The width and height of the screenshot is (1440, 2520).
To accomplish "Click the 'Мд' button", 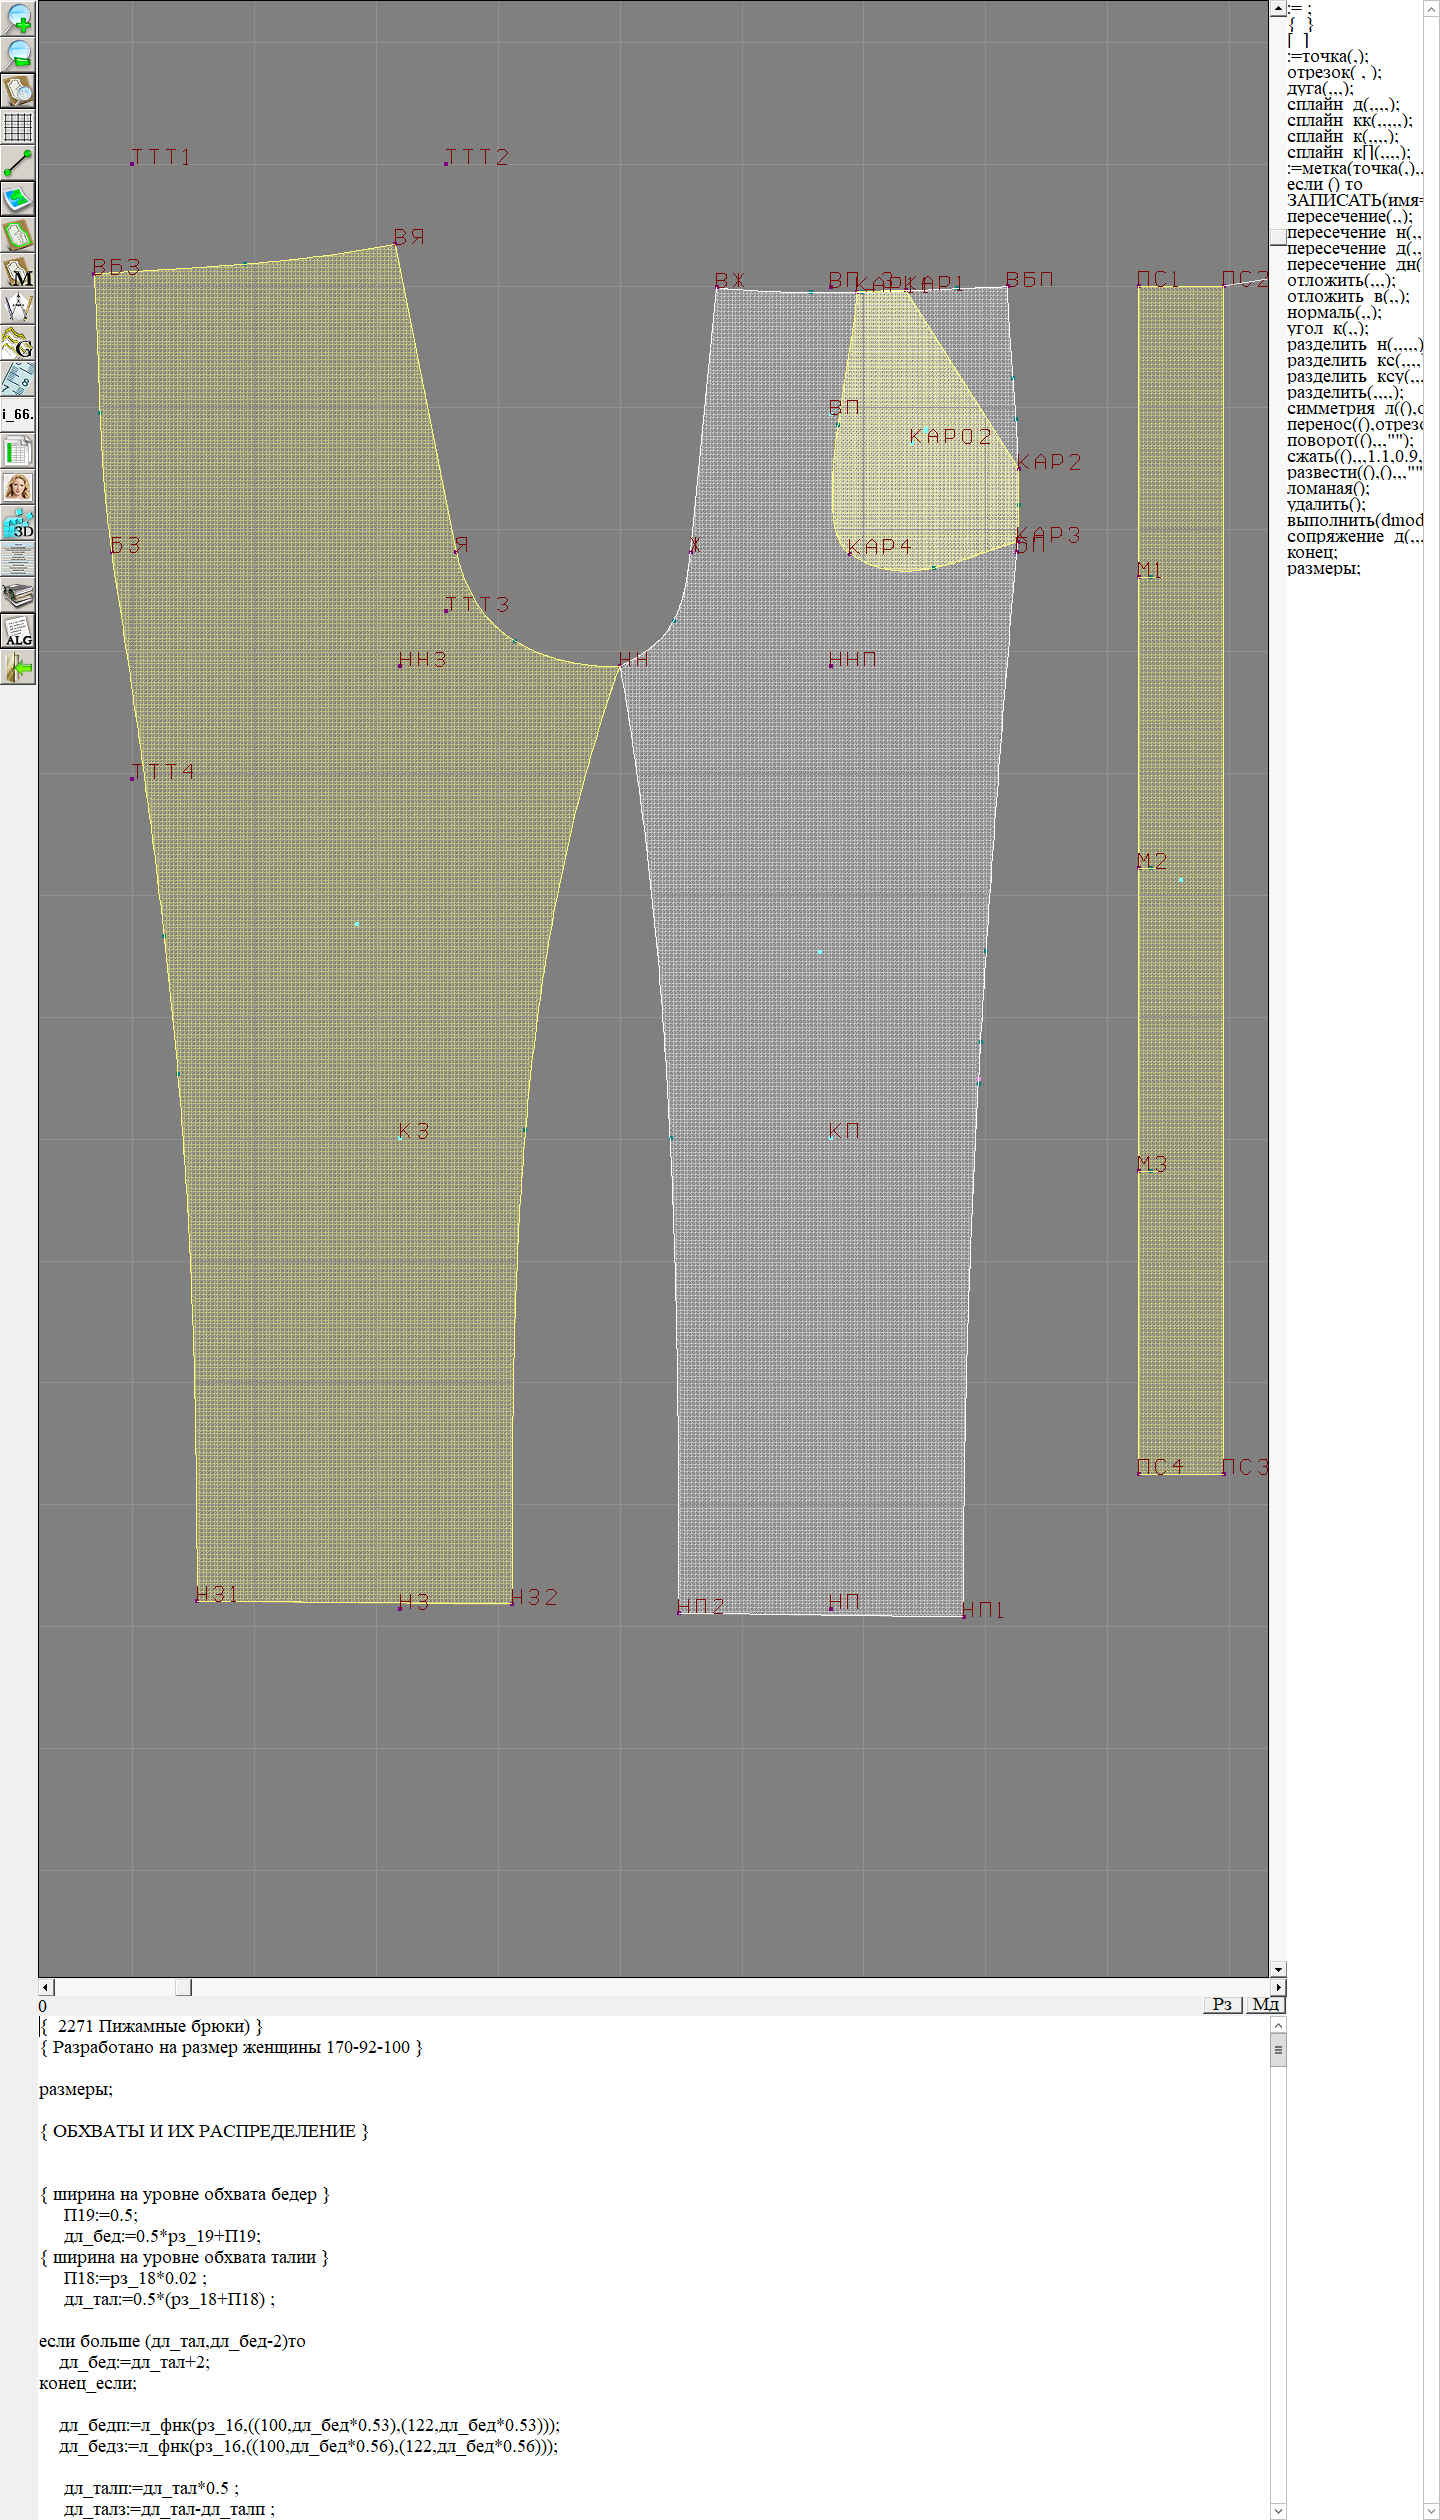I will tap(1265, 2004).
